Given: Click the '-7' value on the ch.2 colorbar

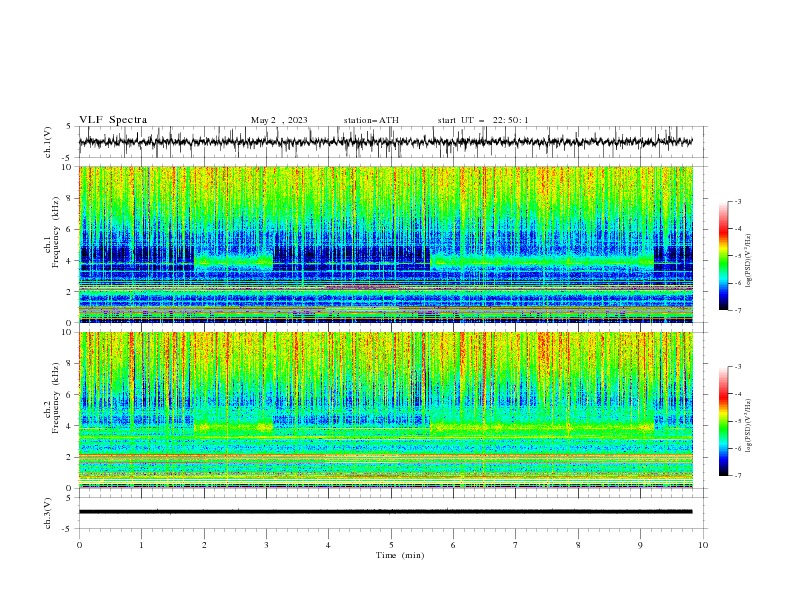Looking at the screenshot, I should [x=737, y=476].
